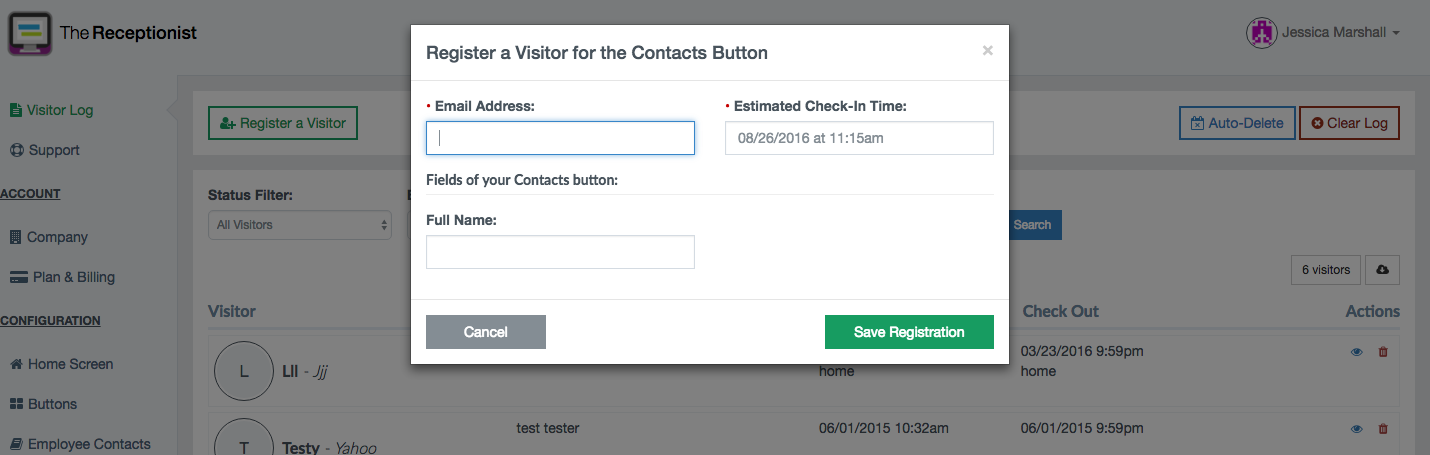1430x455 pixels.
Task: Open Company settings in sidebar
Action: pos(49,237)
